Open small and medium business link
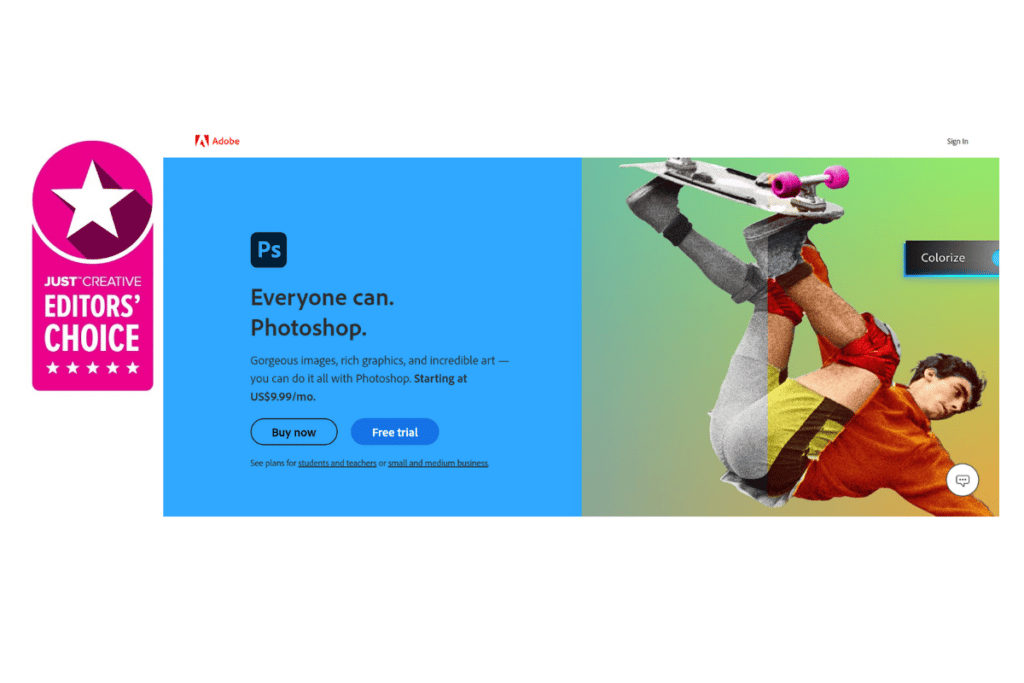The width and height of the screenshot is (1024, 683). pyautogui.click(x=438, y=463)
